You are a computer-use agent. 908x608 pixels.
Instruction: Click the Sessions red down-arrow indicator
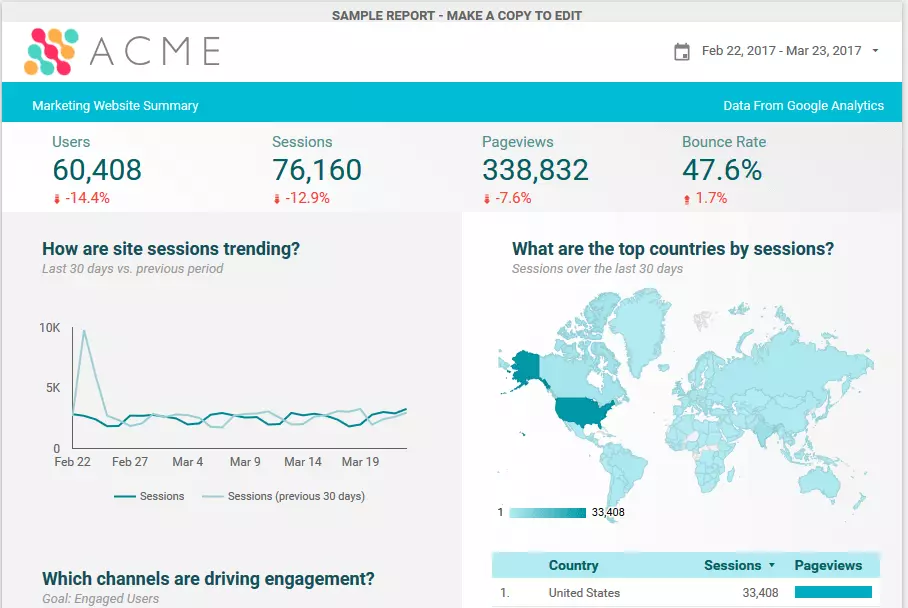pos(277,199)
